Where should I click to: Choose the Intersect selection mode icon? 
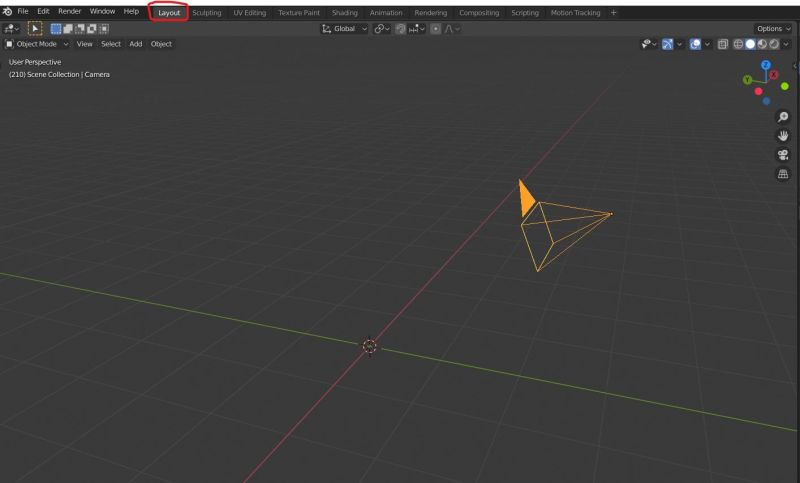[104, 29]
